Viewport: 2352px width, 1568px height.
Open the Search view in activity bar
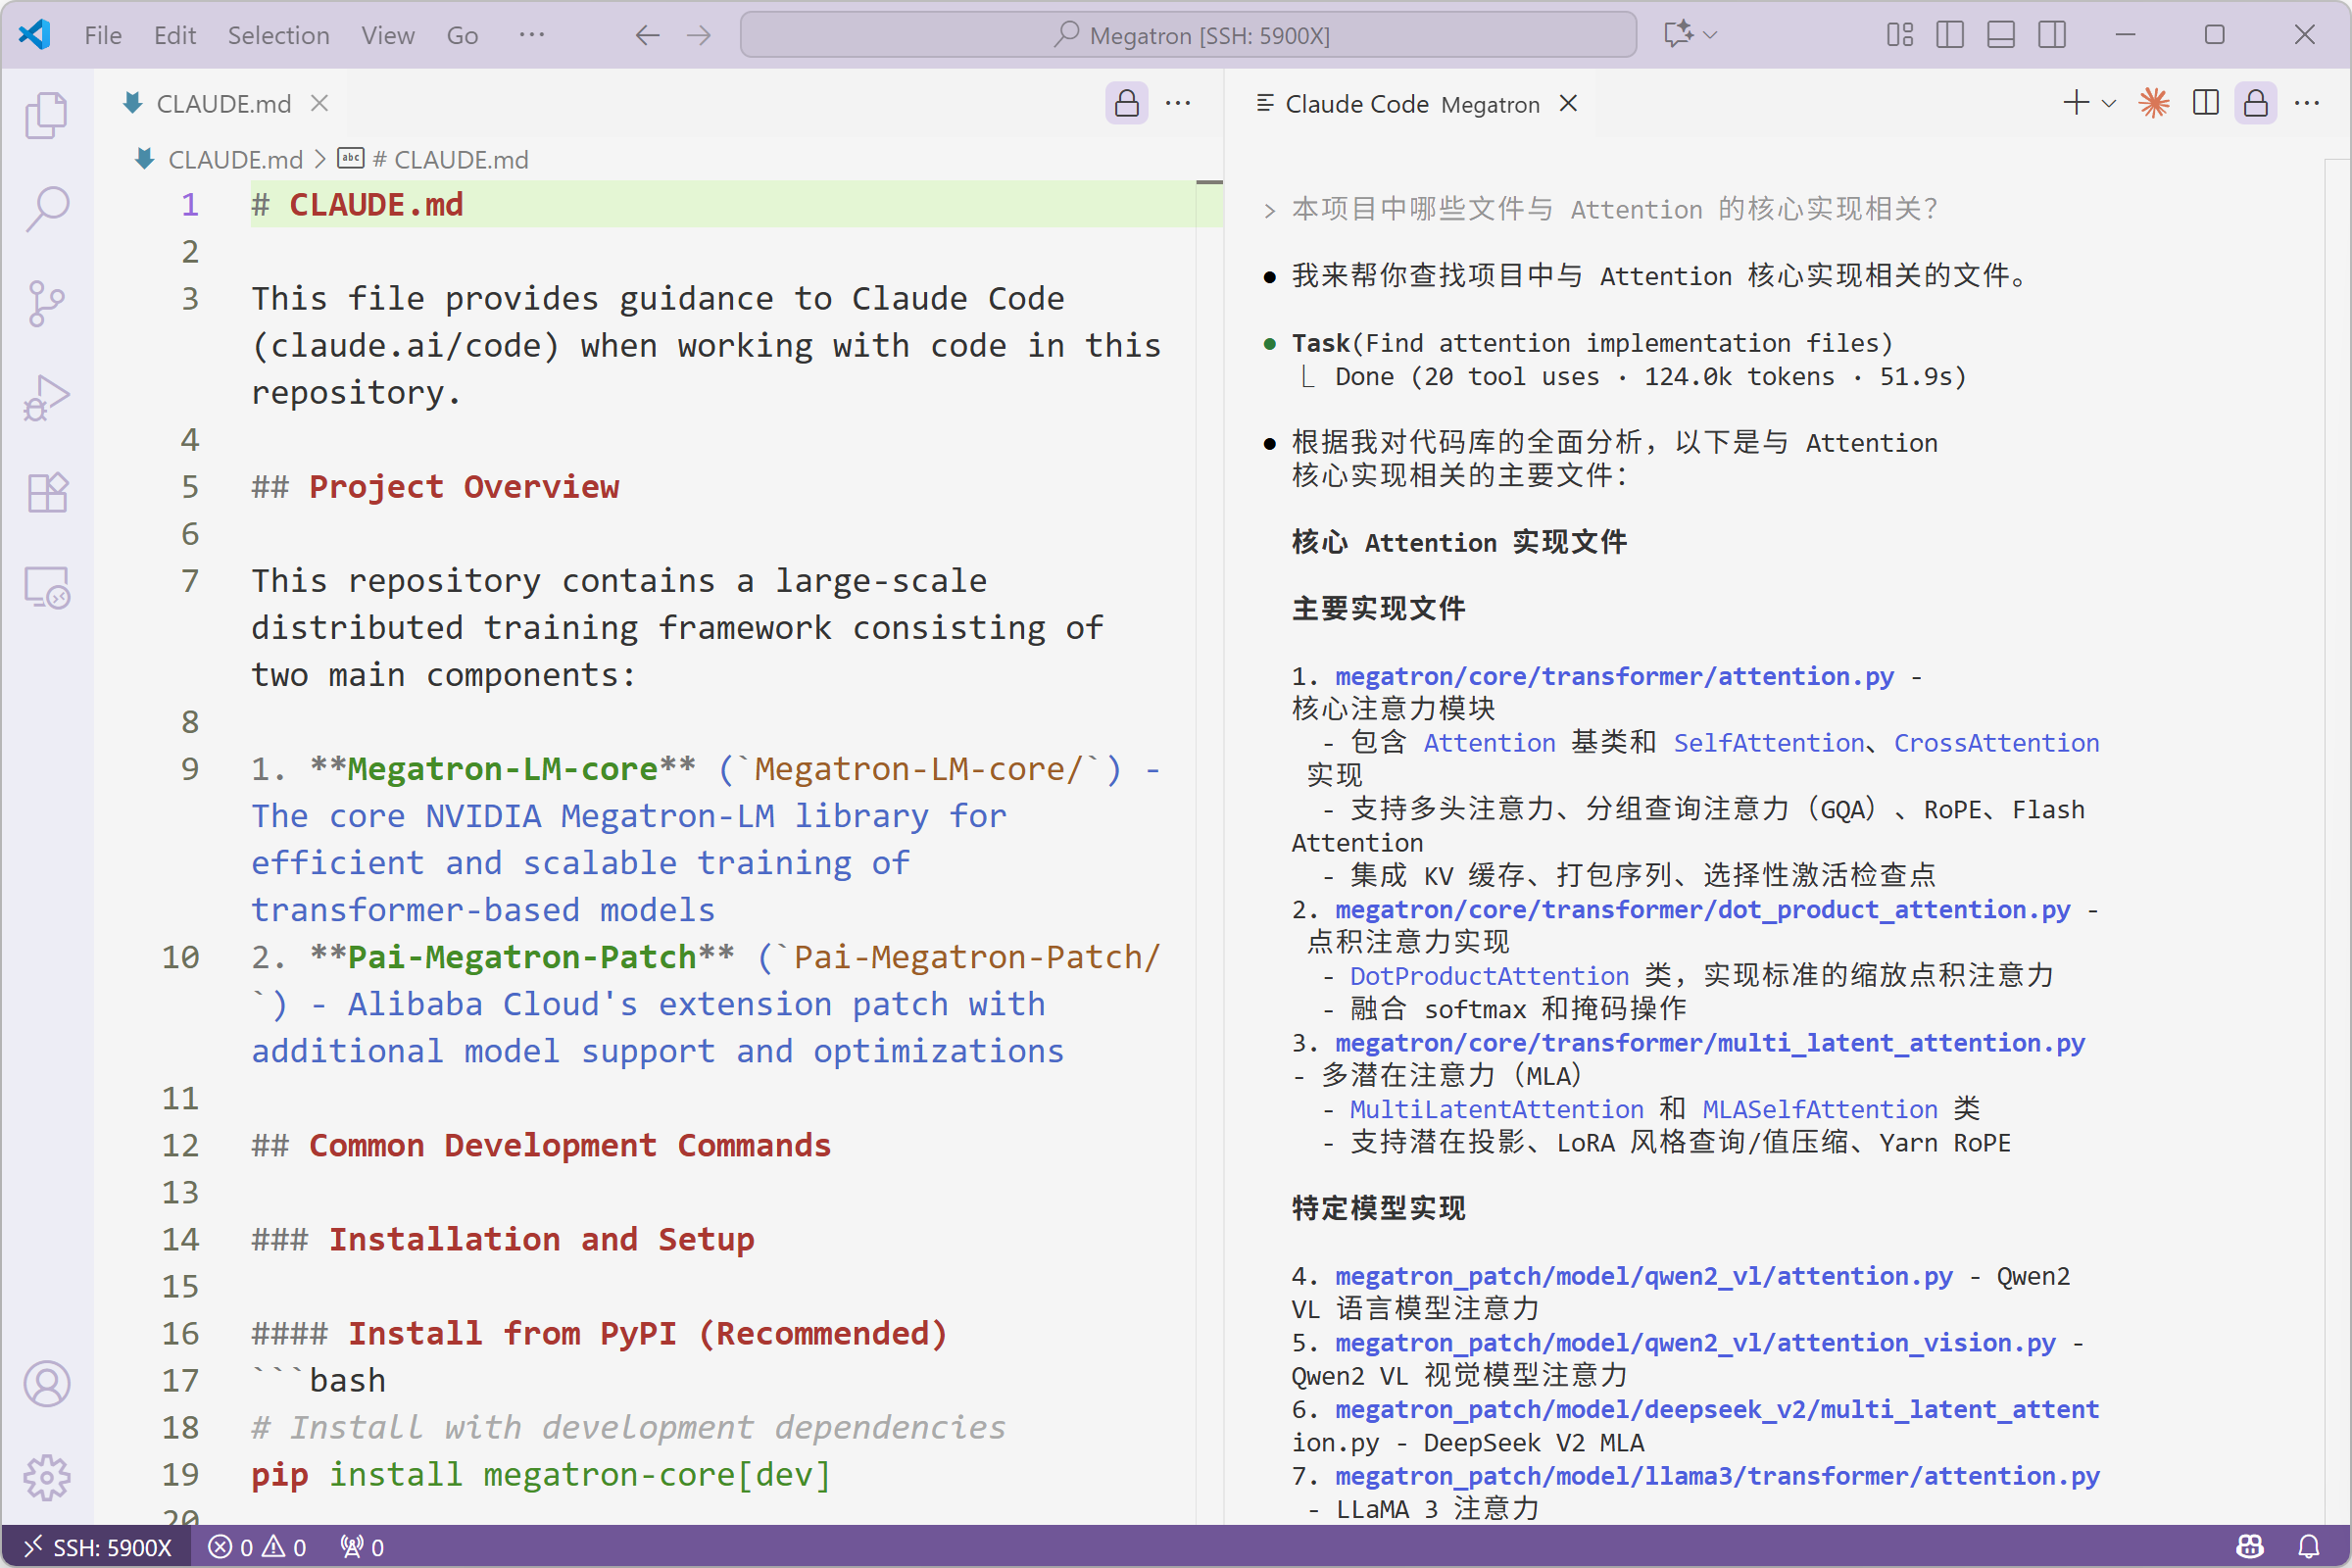[47, 209]
